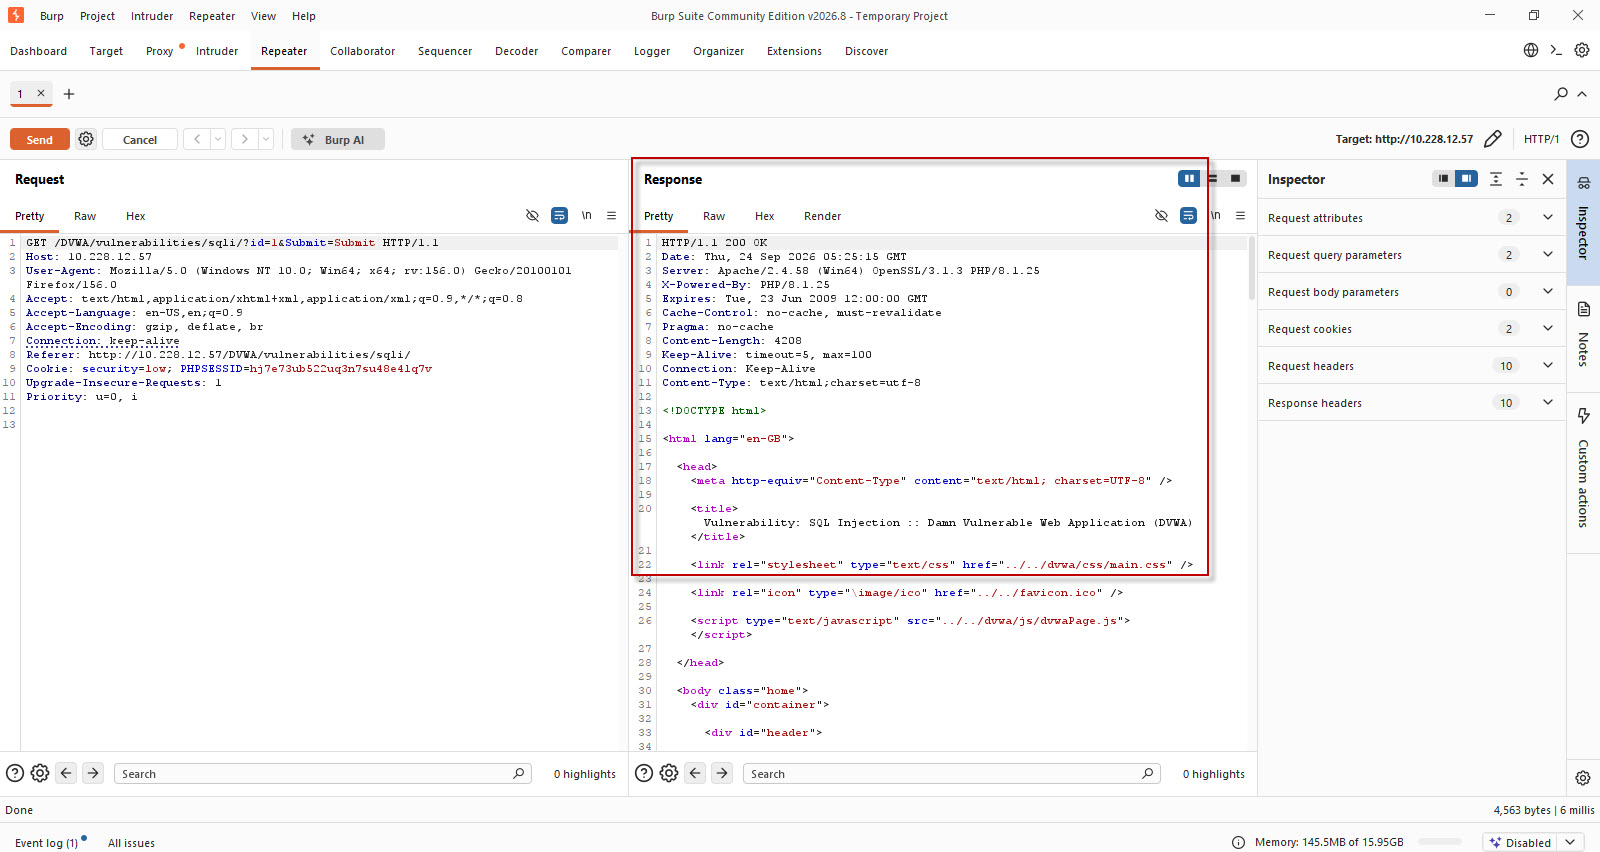Open forward history dropdown arrow

[266, 139]
